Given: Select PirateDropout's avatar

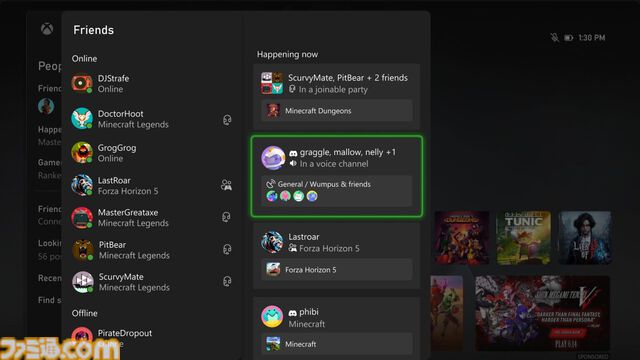Looking at the screenshot, I should point(82,336).
